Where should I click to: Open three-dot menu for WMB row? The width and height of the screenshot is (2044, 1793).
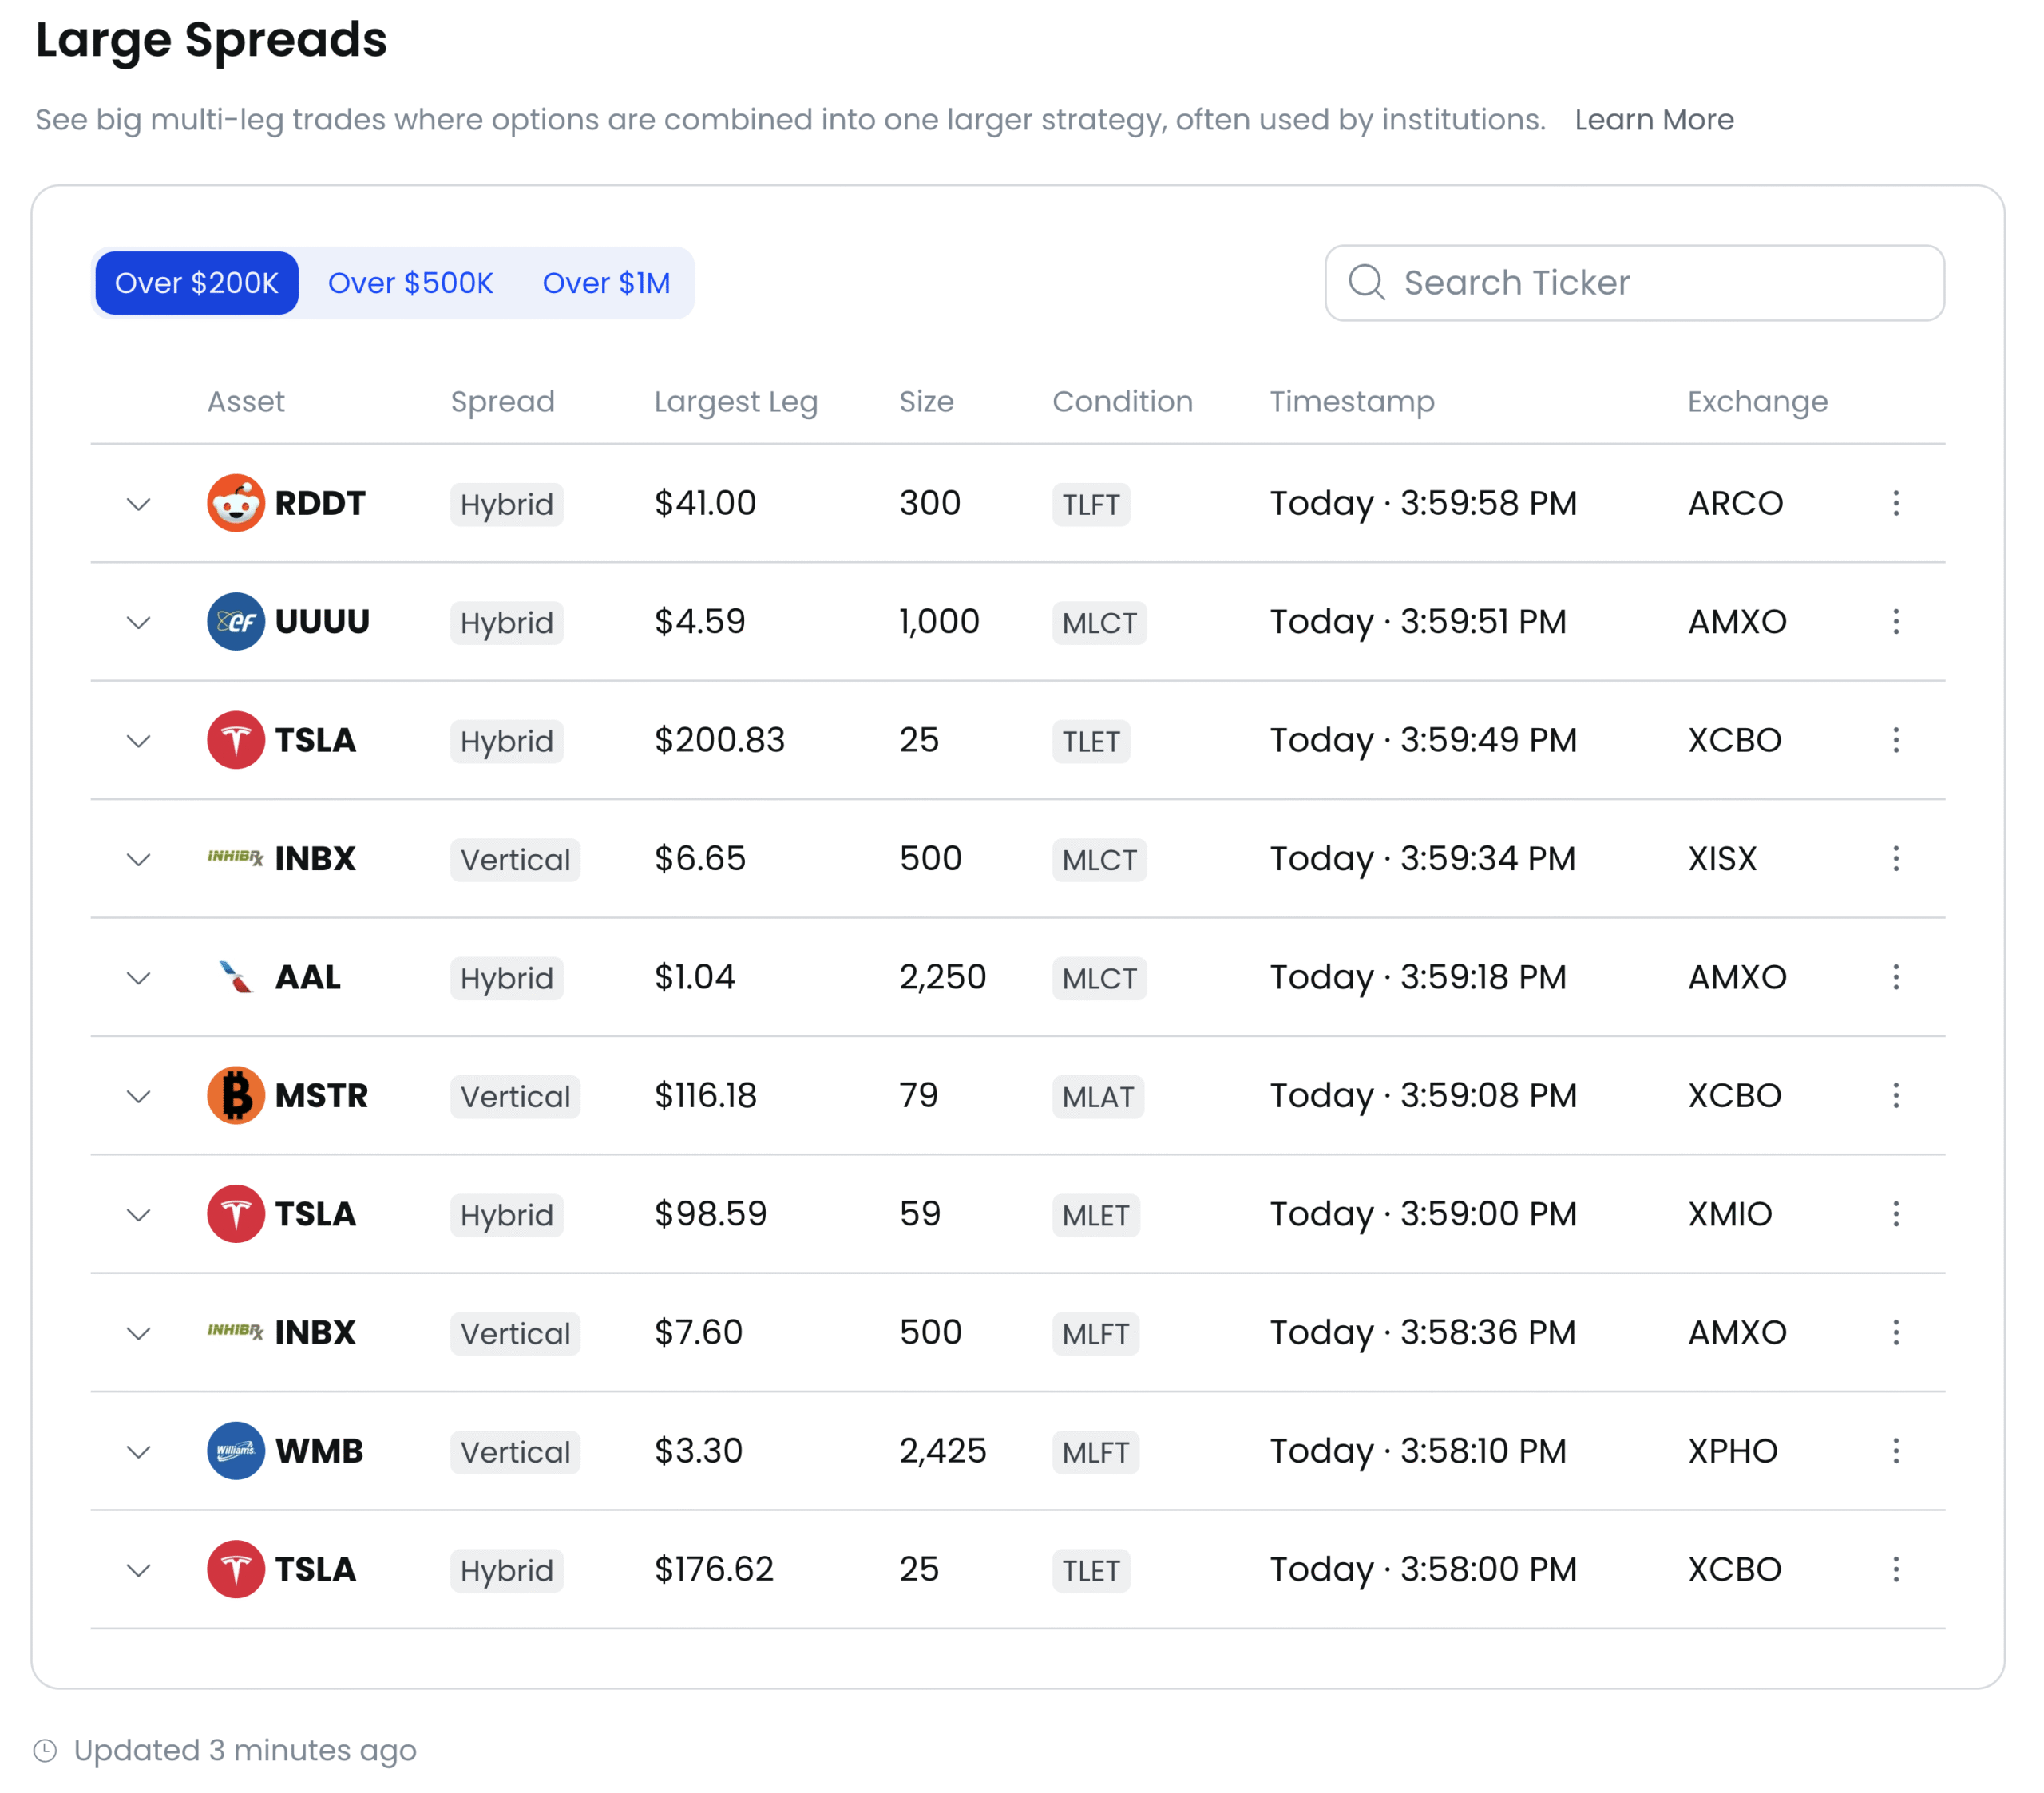(x=1895, y=1450)
